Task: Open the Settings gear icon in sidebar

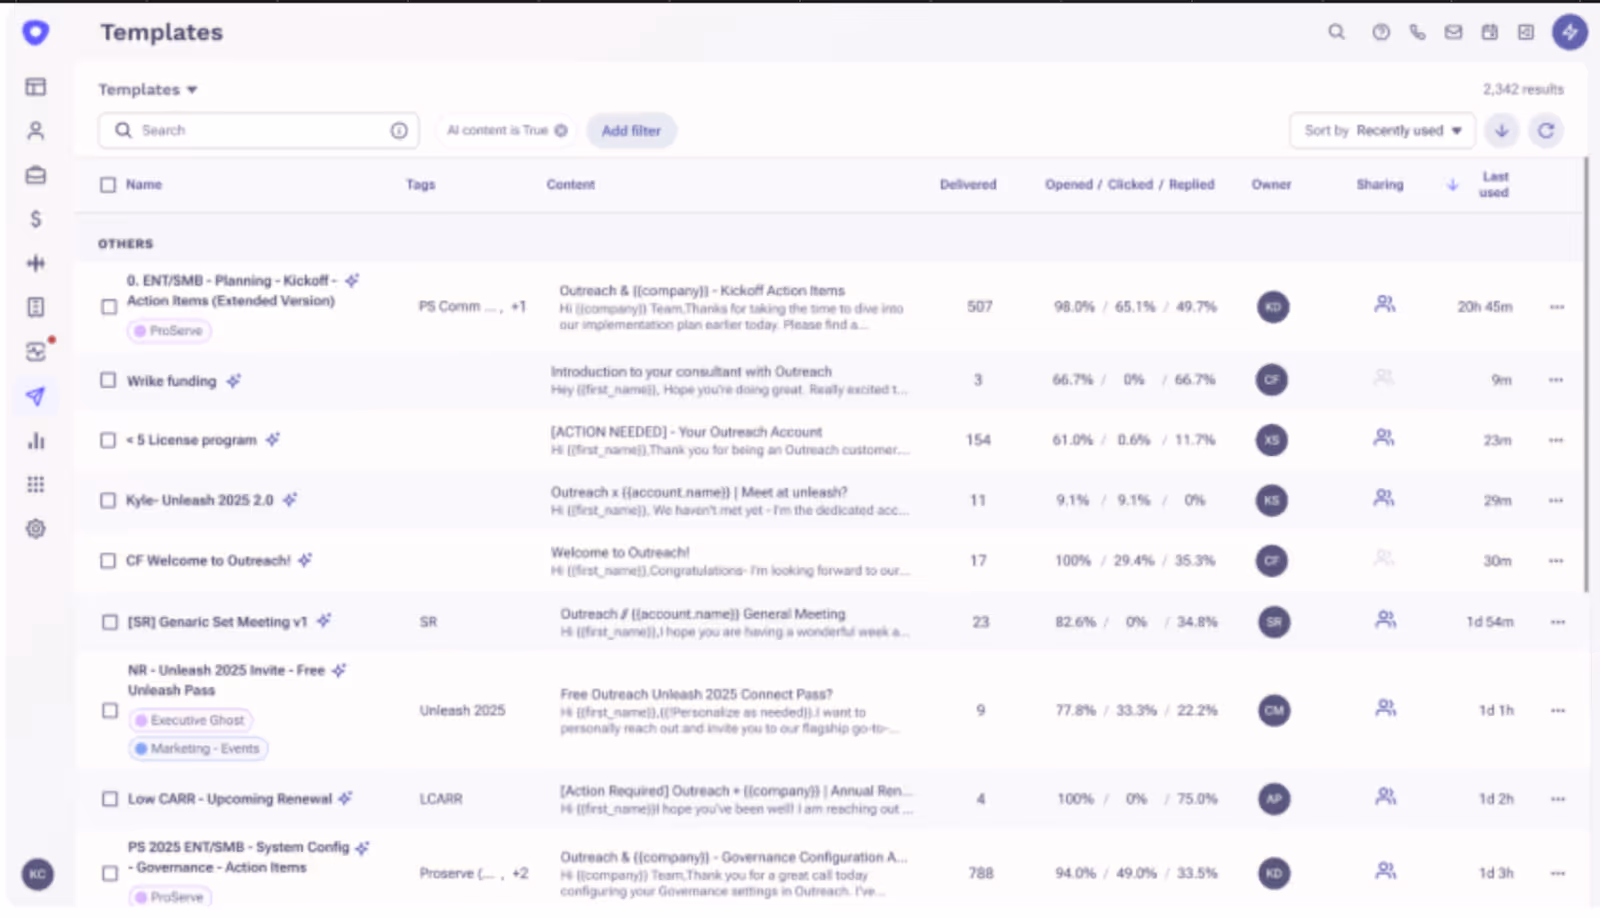Action: 36,528
